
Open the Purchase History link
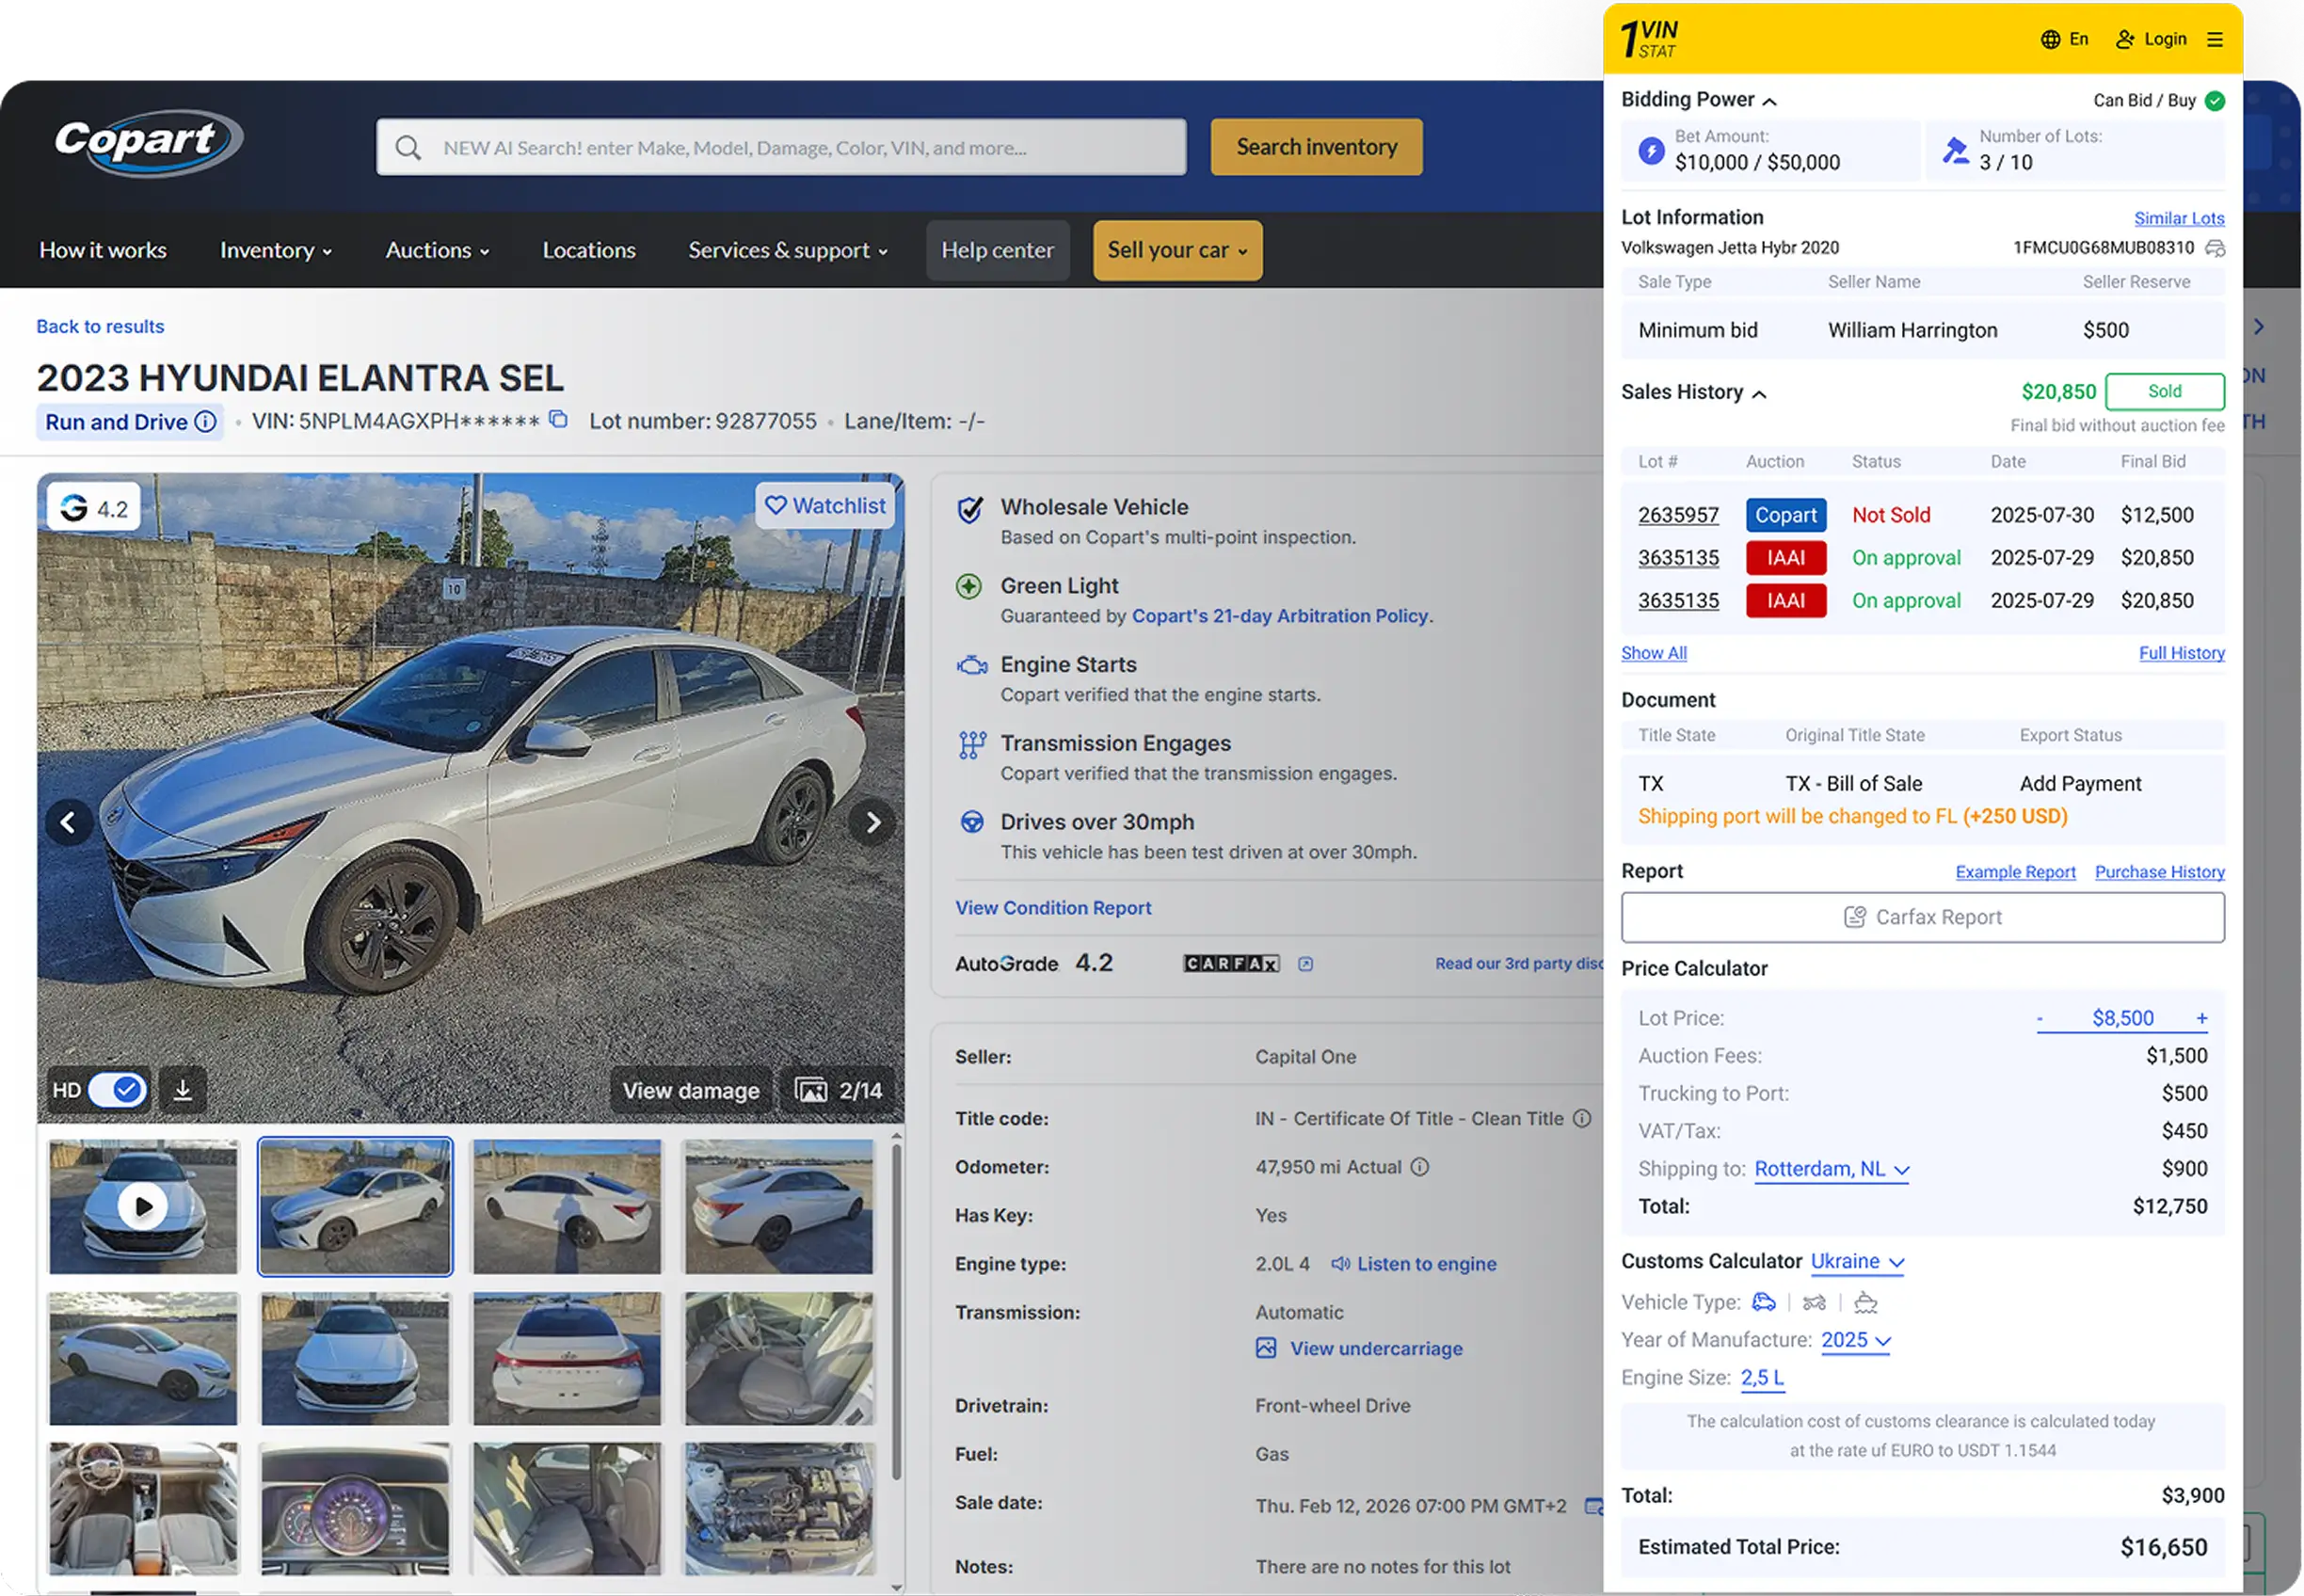pyautogui.click(x=2159, y=872)
